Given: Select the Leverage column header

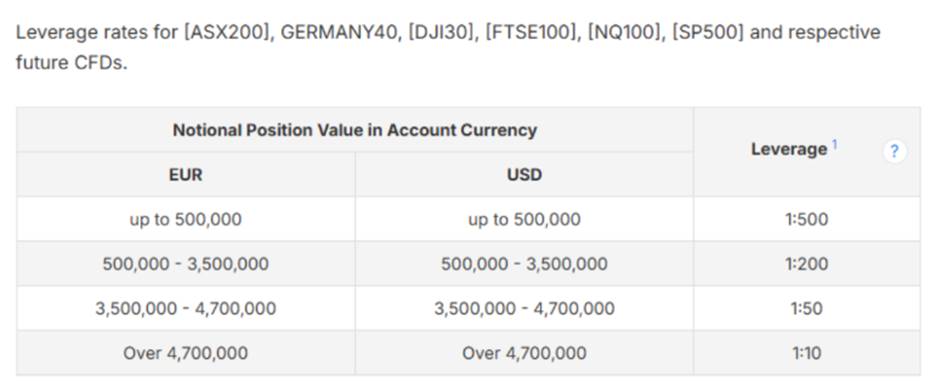Looking at the screenshot, I should [806, 152].
